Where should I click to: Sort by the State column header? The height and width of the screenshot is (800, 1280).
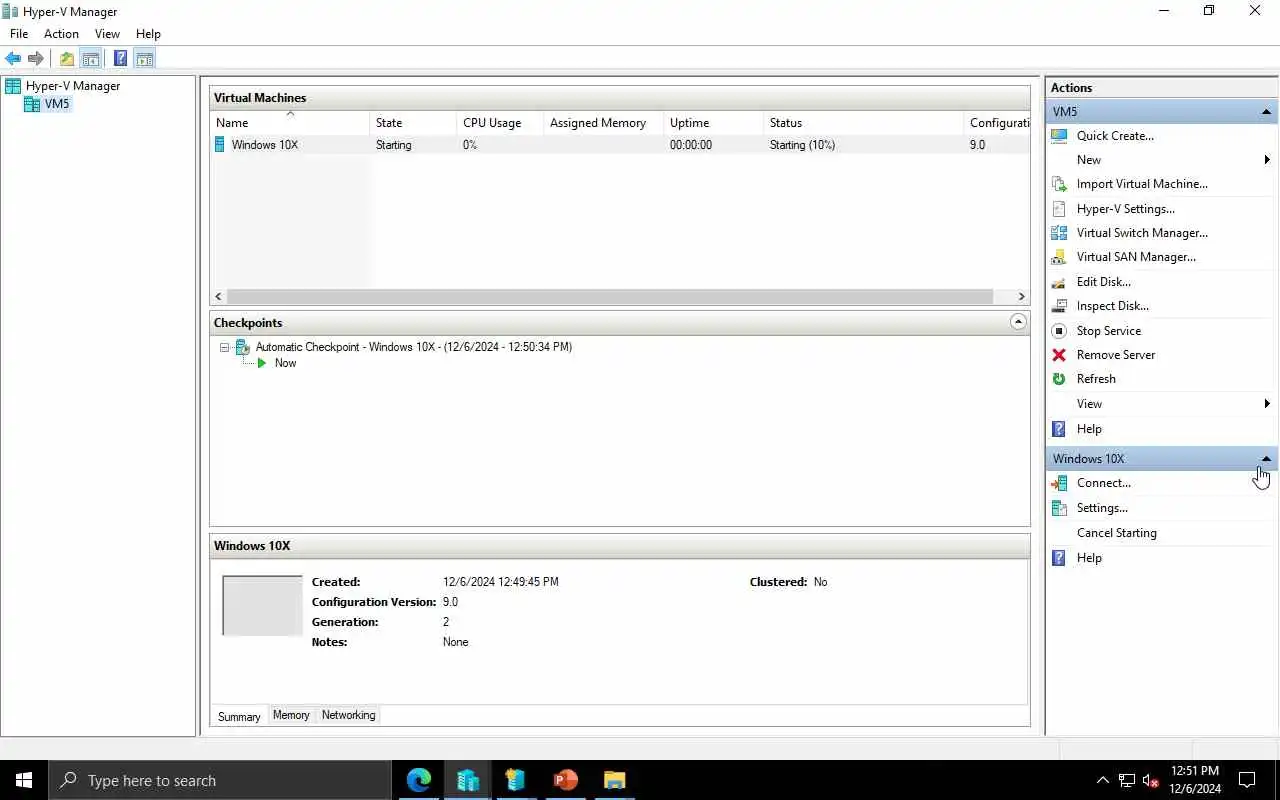pyautogui.click(x=412, y=123)
